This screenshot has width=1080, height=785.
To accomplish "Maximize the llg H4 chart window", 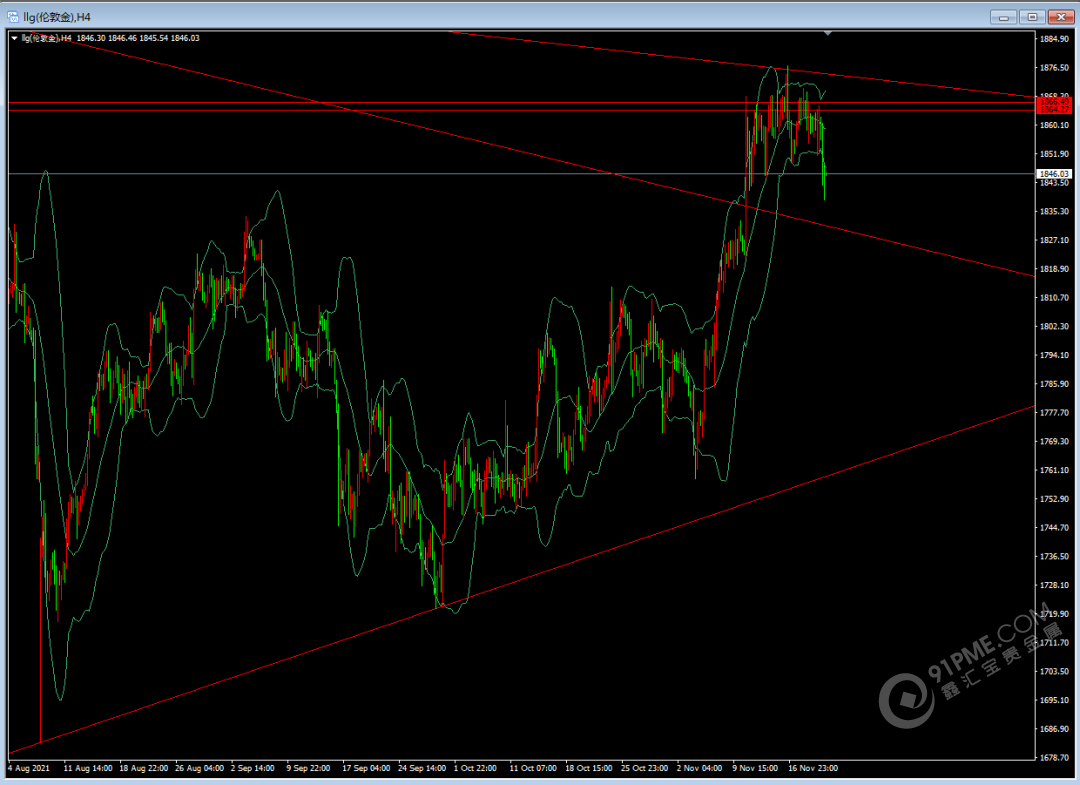I will pyautogui.click(x=1032, y=16).
